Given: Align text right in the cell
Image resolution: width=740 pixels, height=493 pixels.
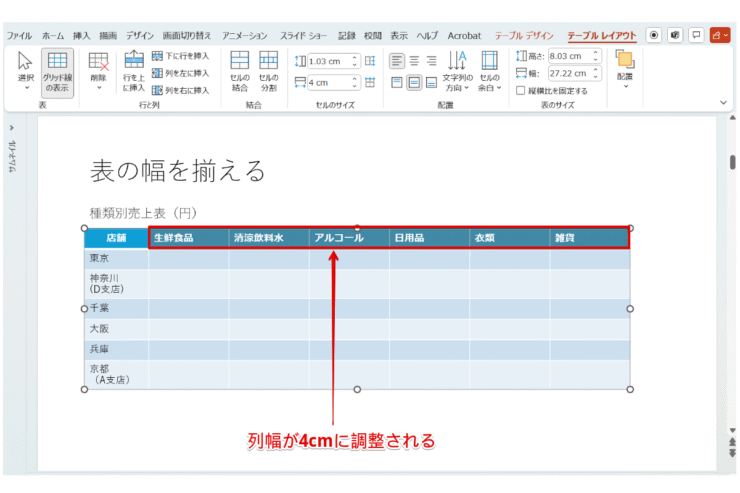Looking at the screenshot, I should pos(431,61).
